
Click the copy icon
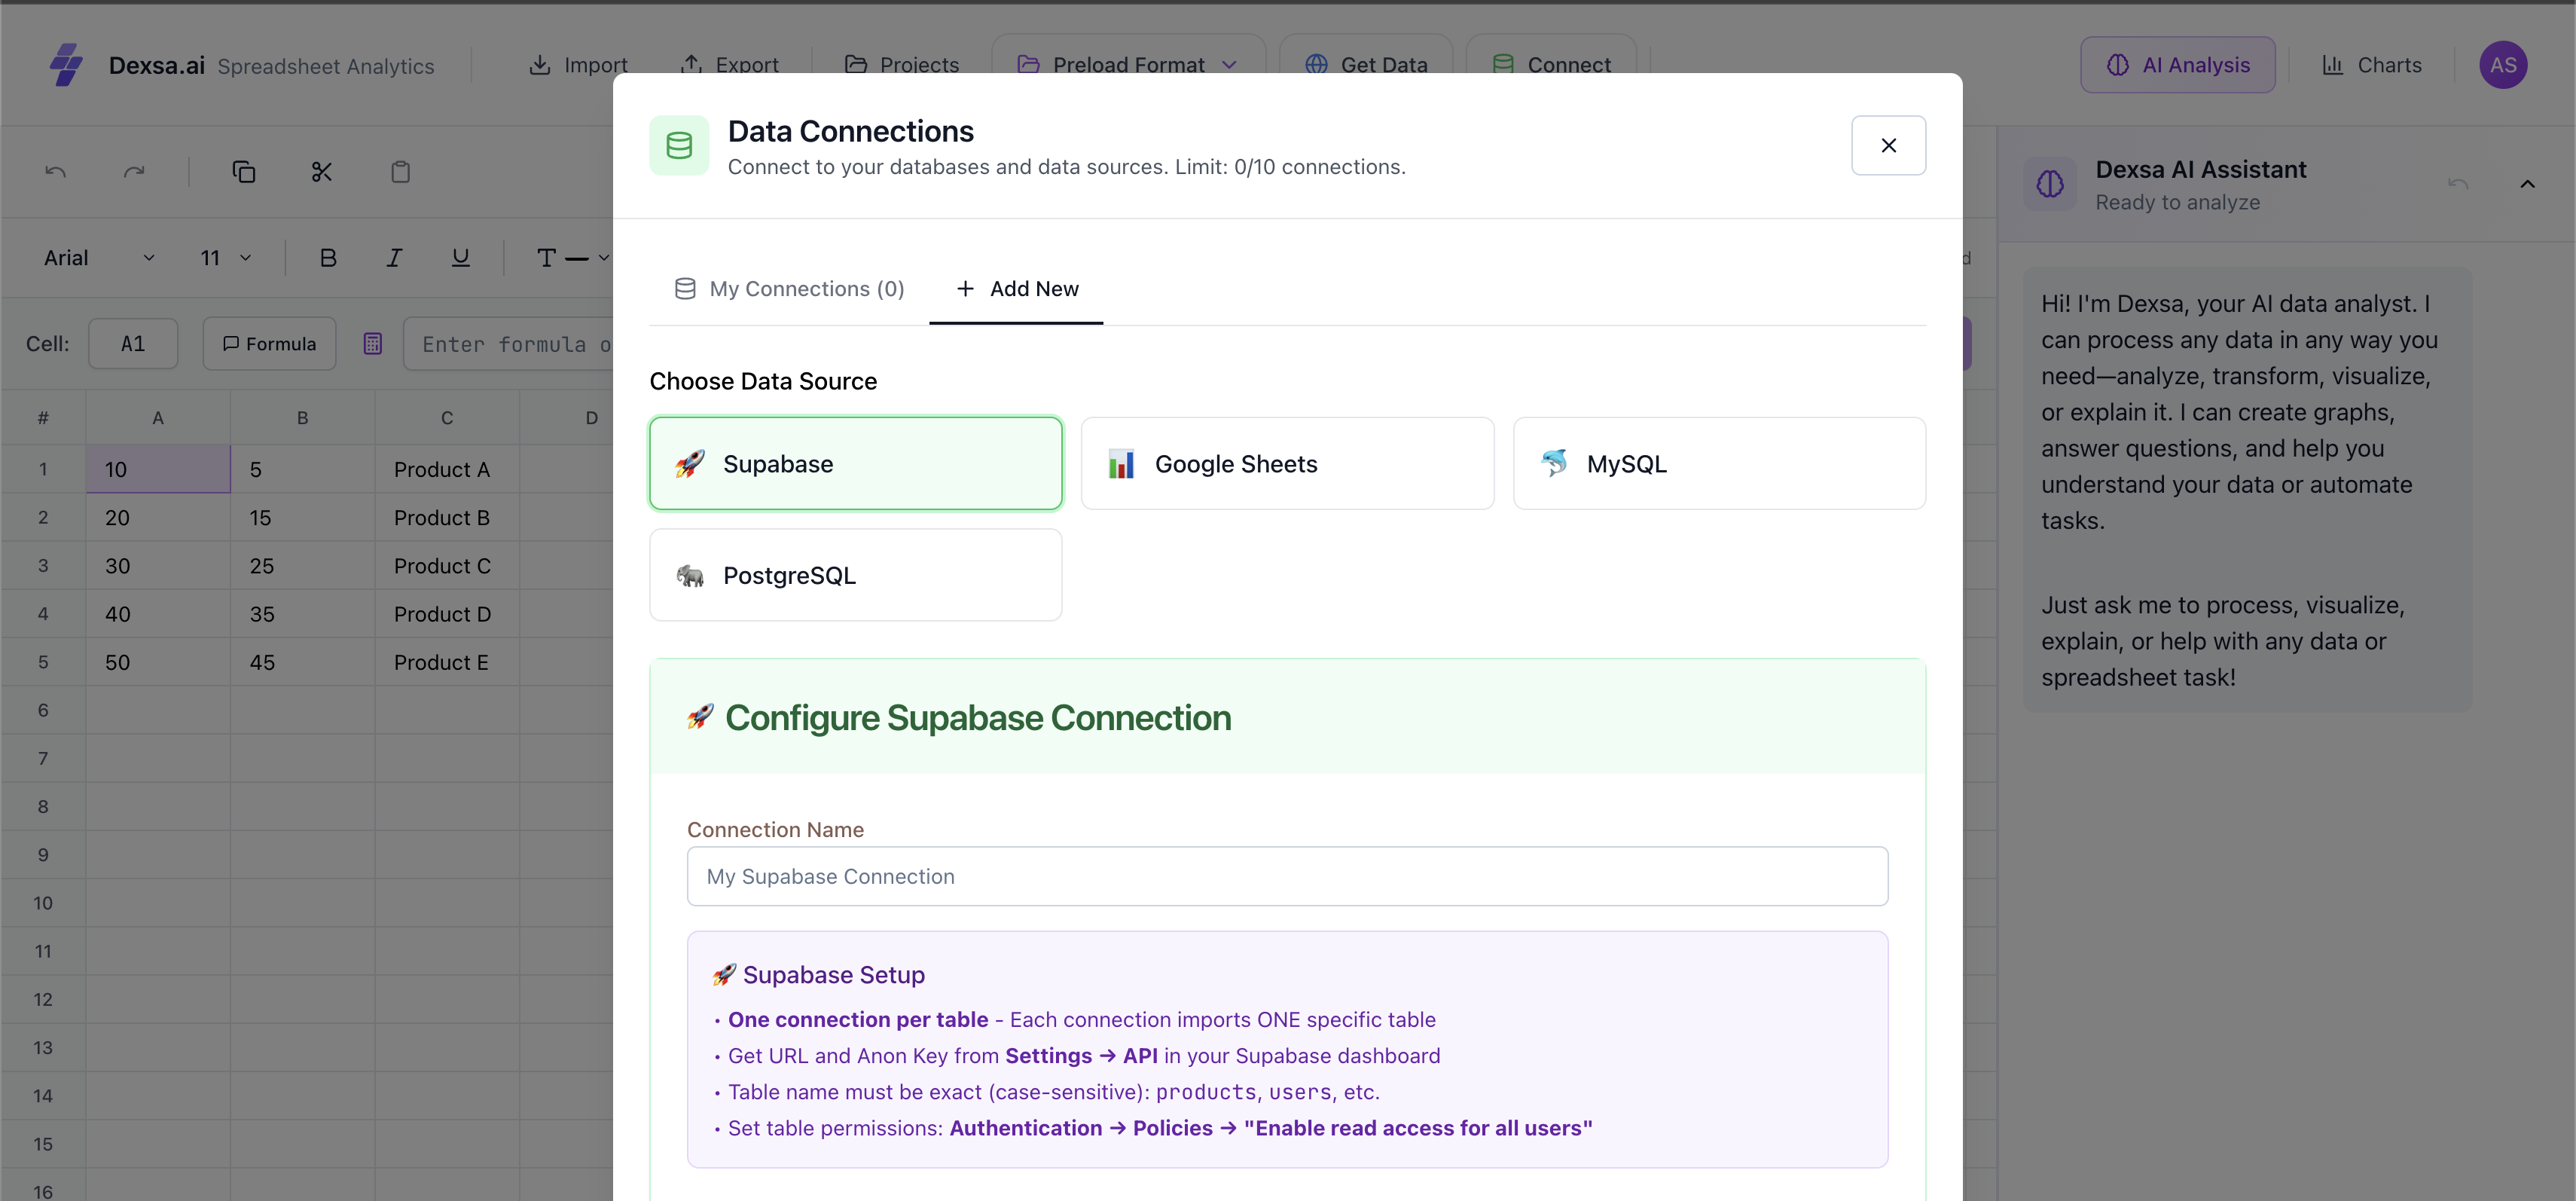click(244, 172)
